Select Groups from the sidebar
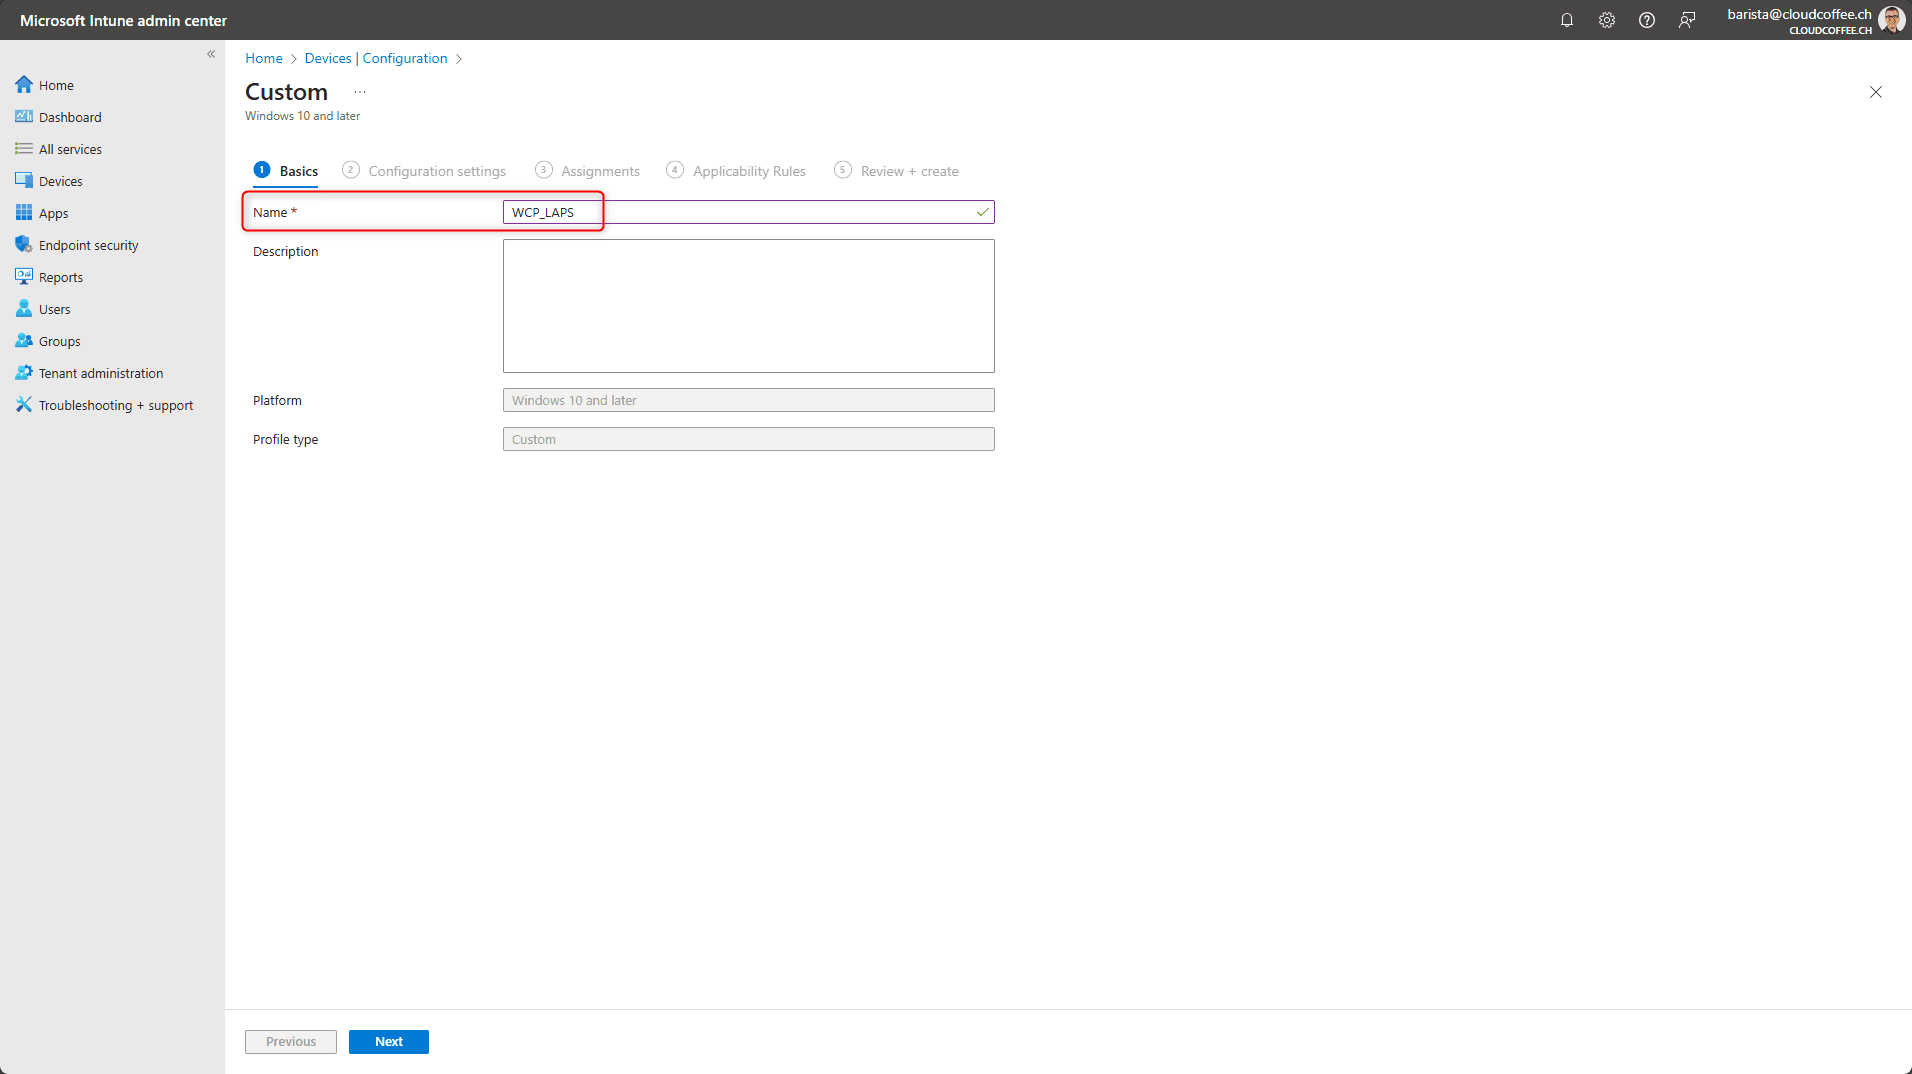 58,340
